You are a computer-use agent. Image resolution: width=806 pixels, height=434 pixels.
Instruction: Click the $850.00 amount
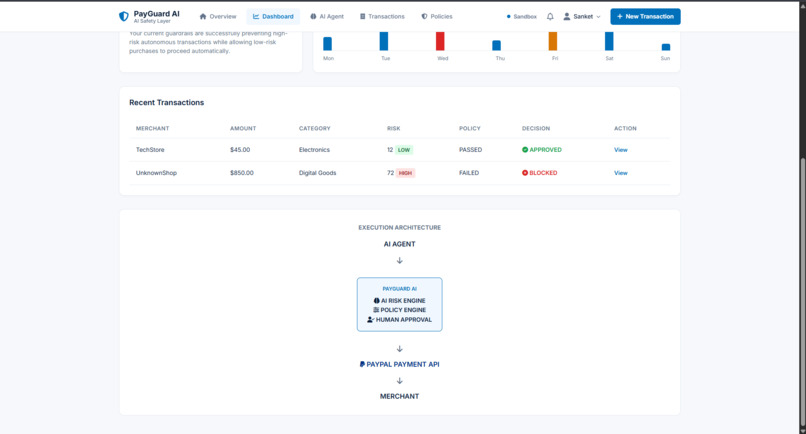[x=242, y=173]
